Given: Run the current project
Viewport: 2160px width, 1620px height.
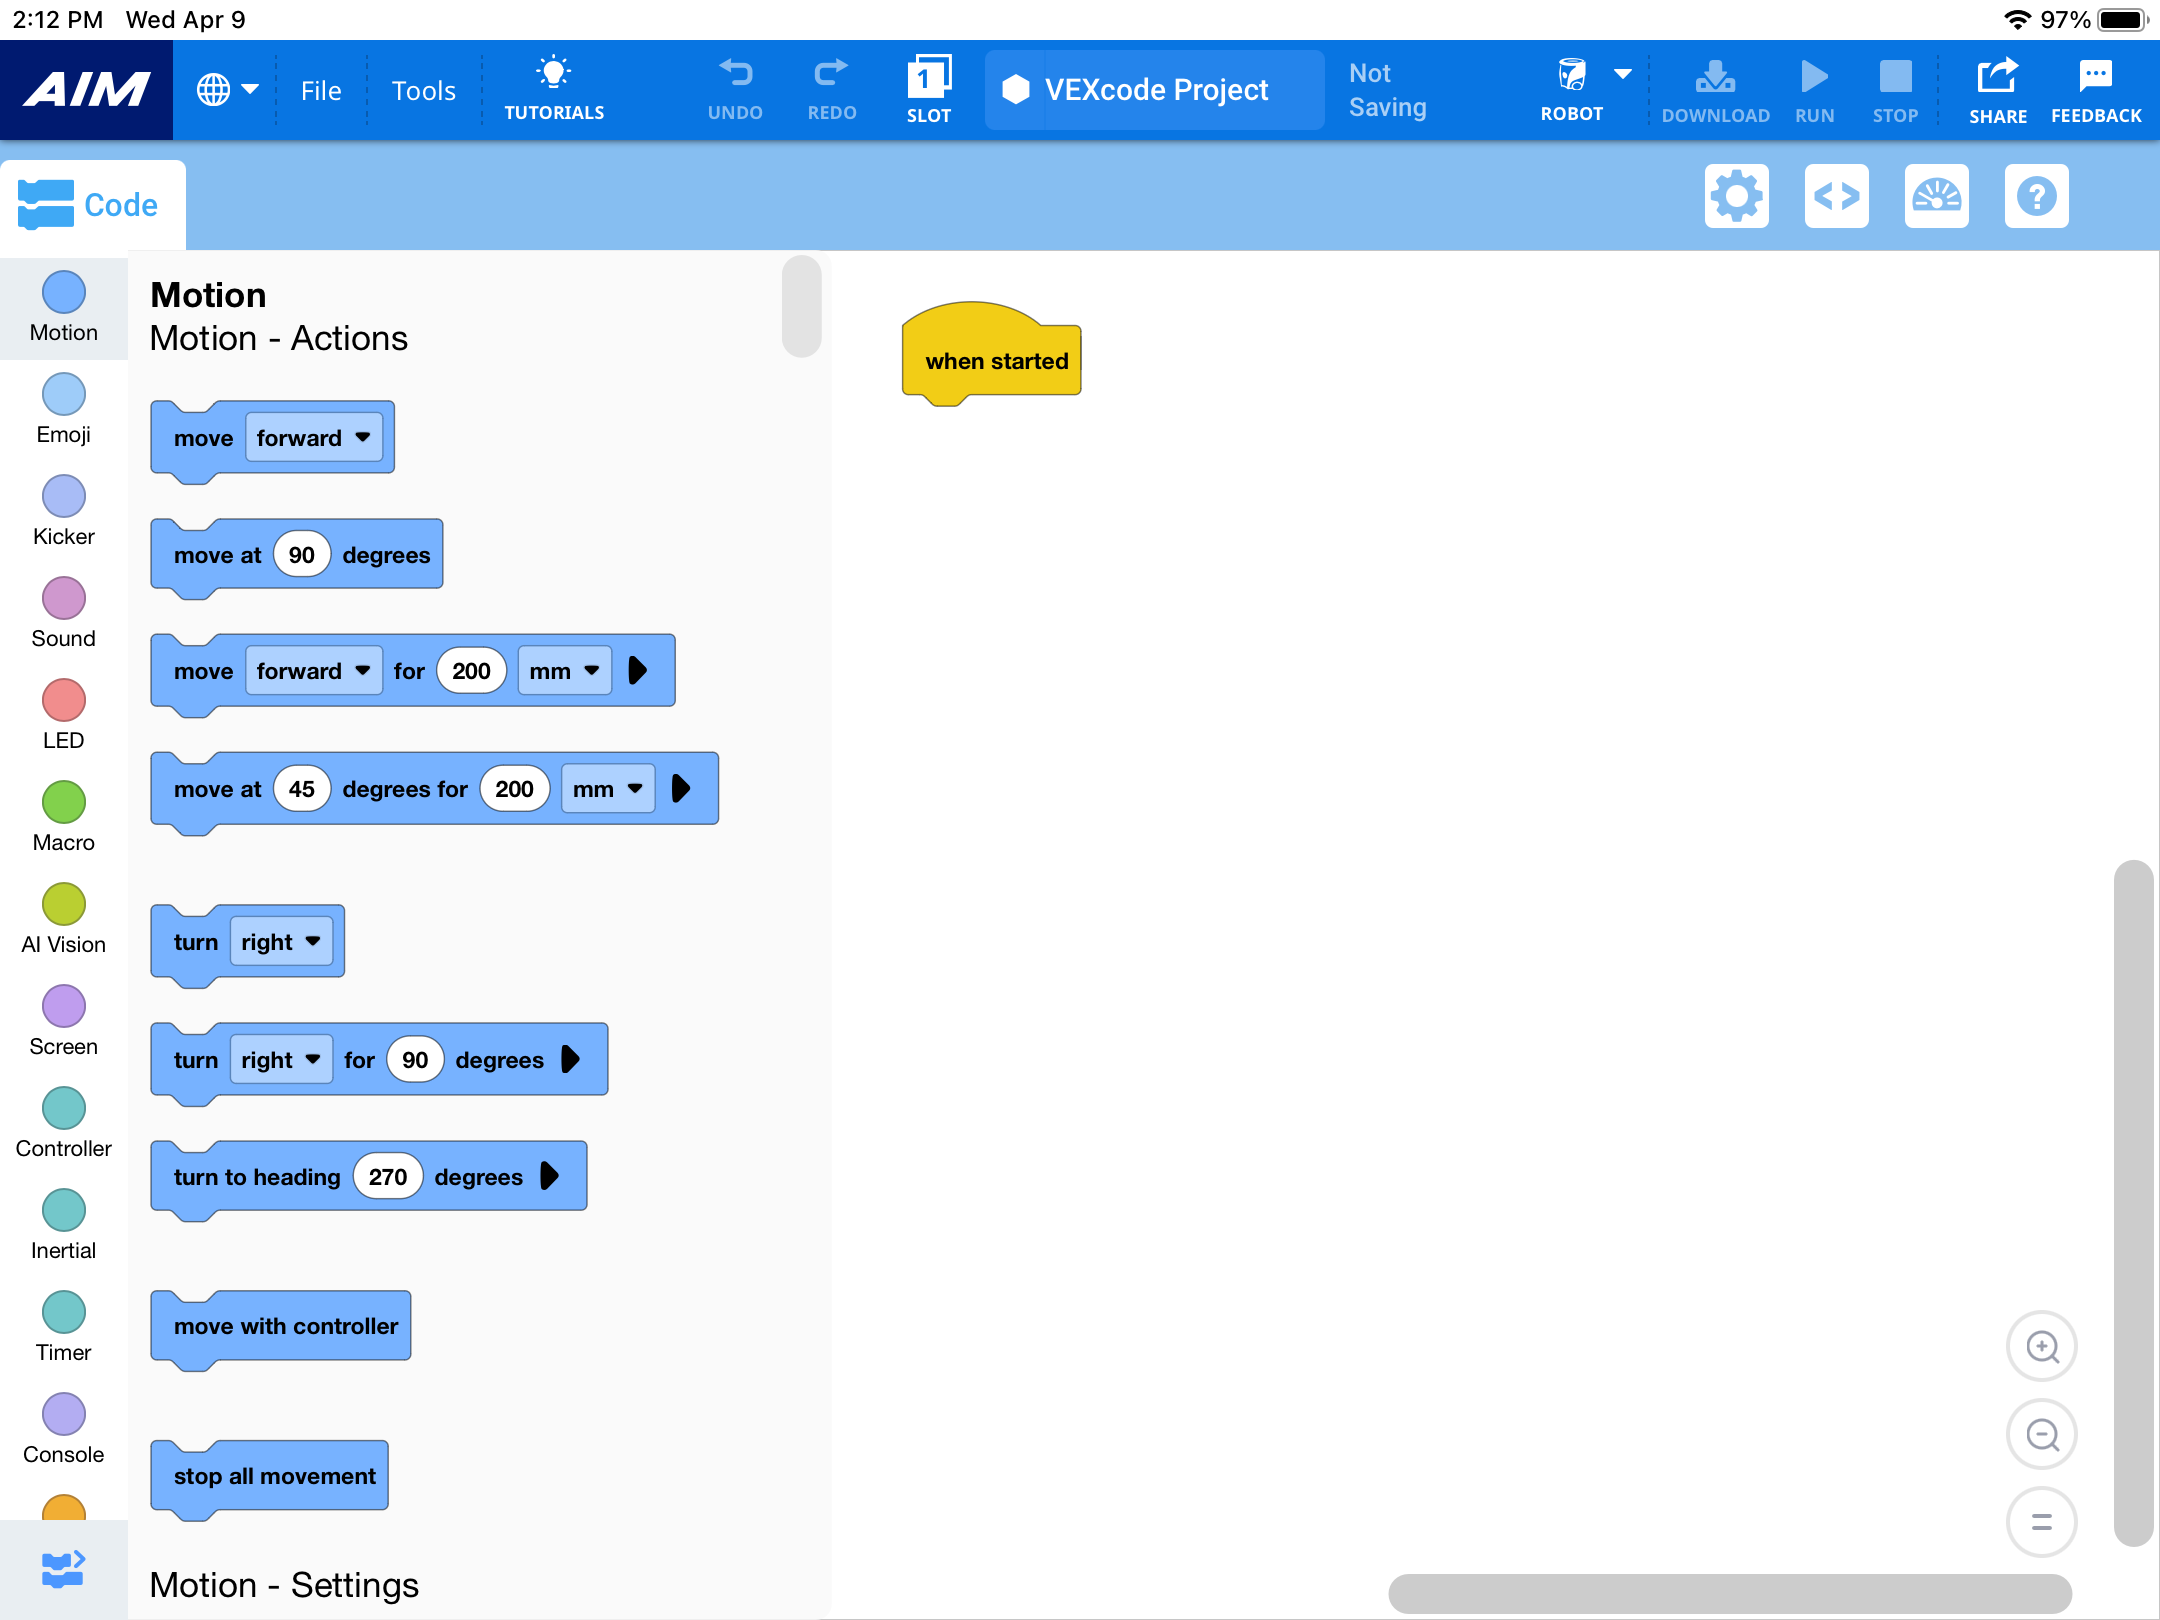Looking at the screenshot, I should [x=1813, y=88].
